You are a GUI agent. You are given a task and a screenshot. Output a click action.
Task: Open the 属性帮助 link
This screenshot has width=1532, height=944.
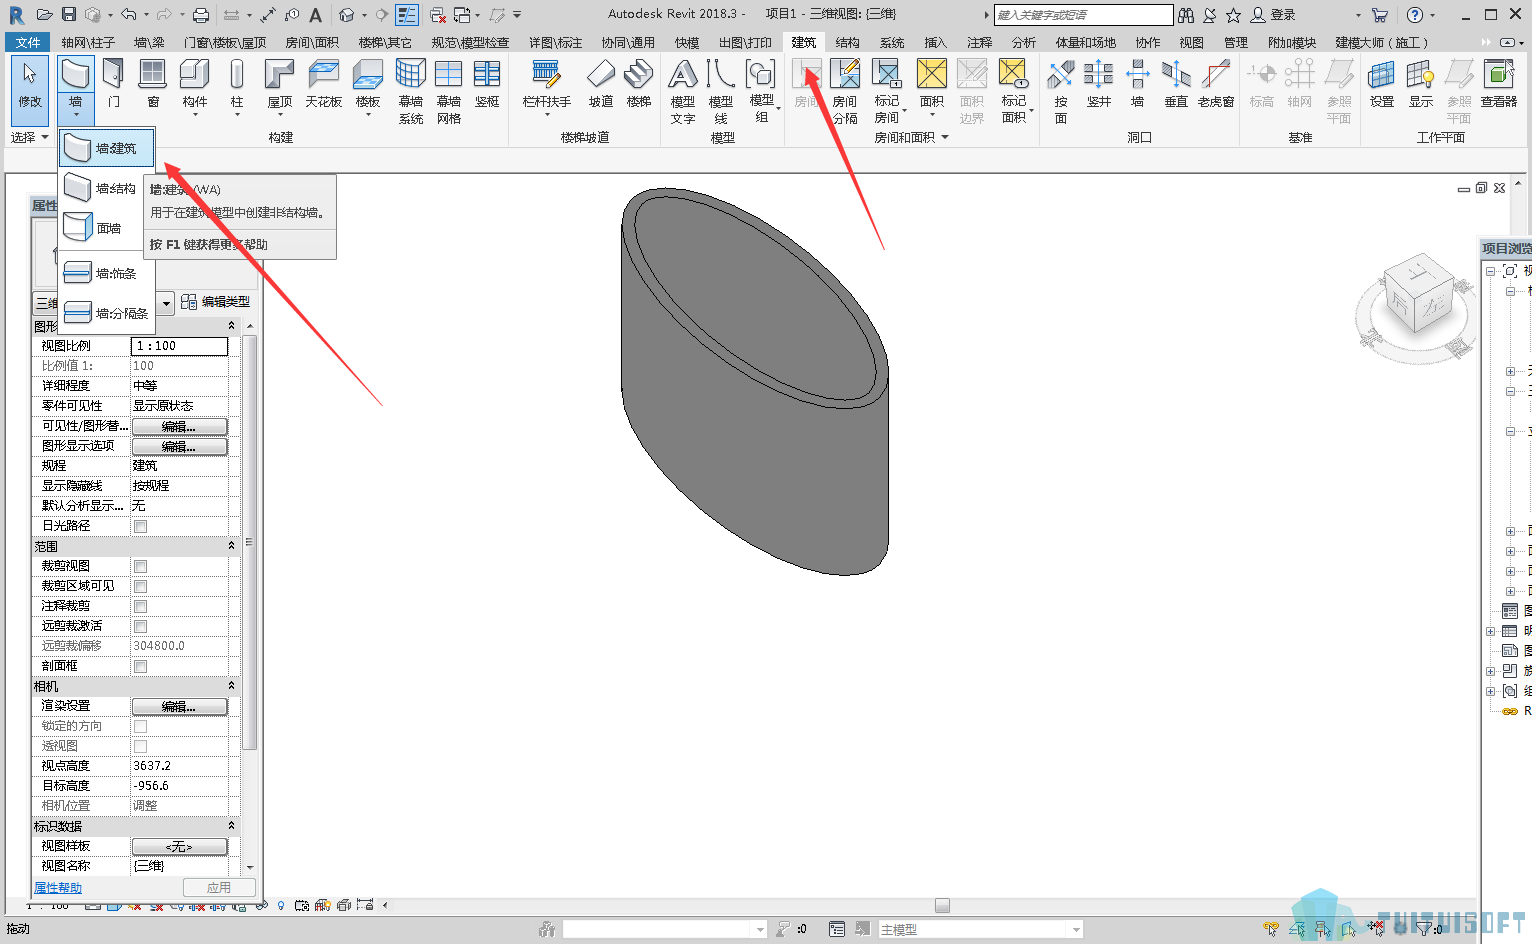[x=58, y=887]
